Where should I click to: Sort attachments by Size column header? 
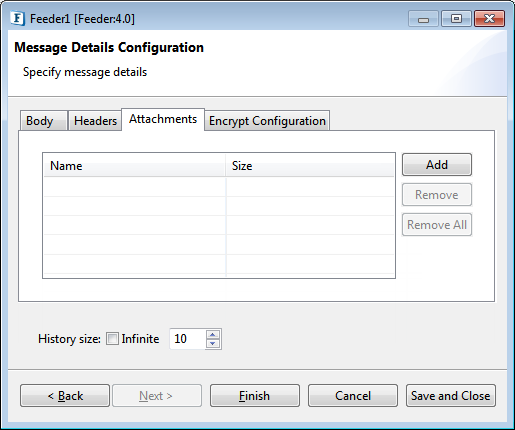click(x=310, y=166)
